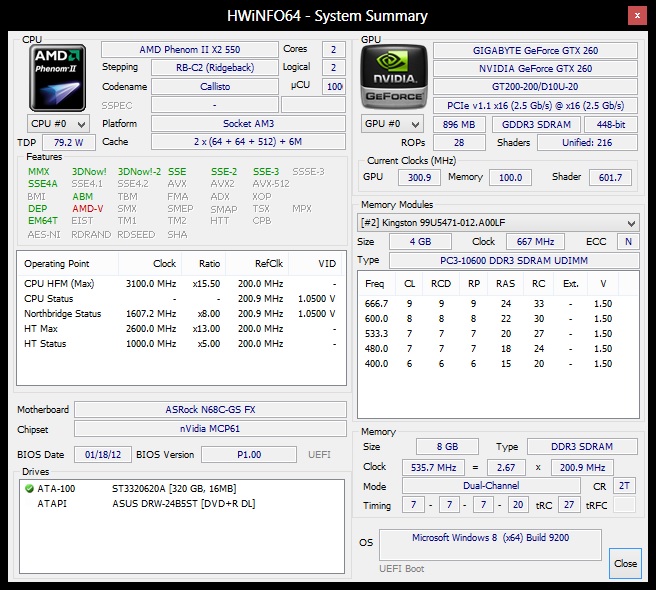This screenshot has width=656, height=590.
Task: Click the Dual-Channel mode field
Action: 491,485
